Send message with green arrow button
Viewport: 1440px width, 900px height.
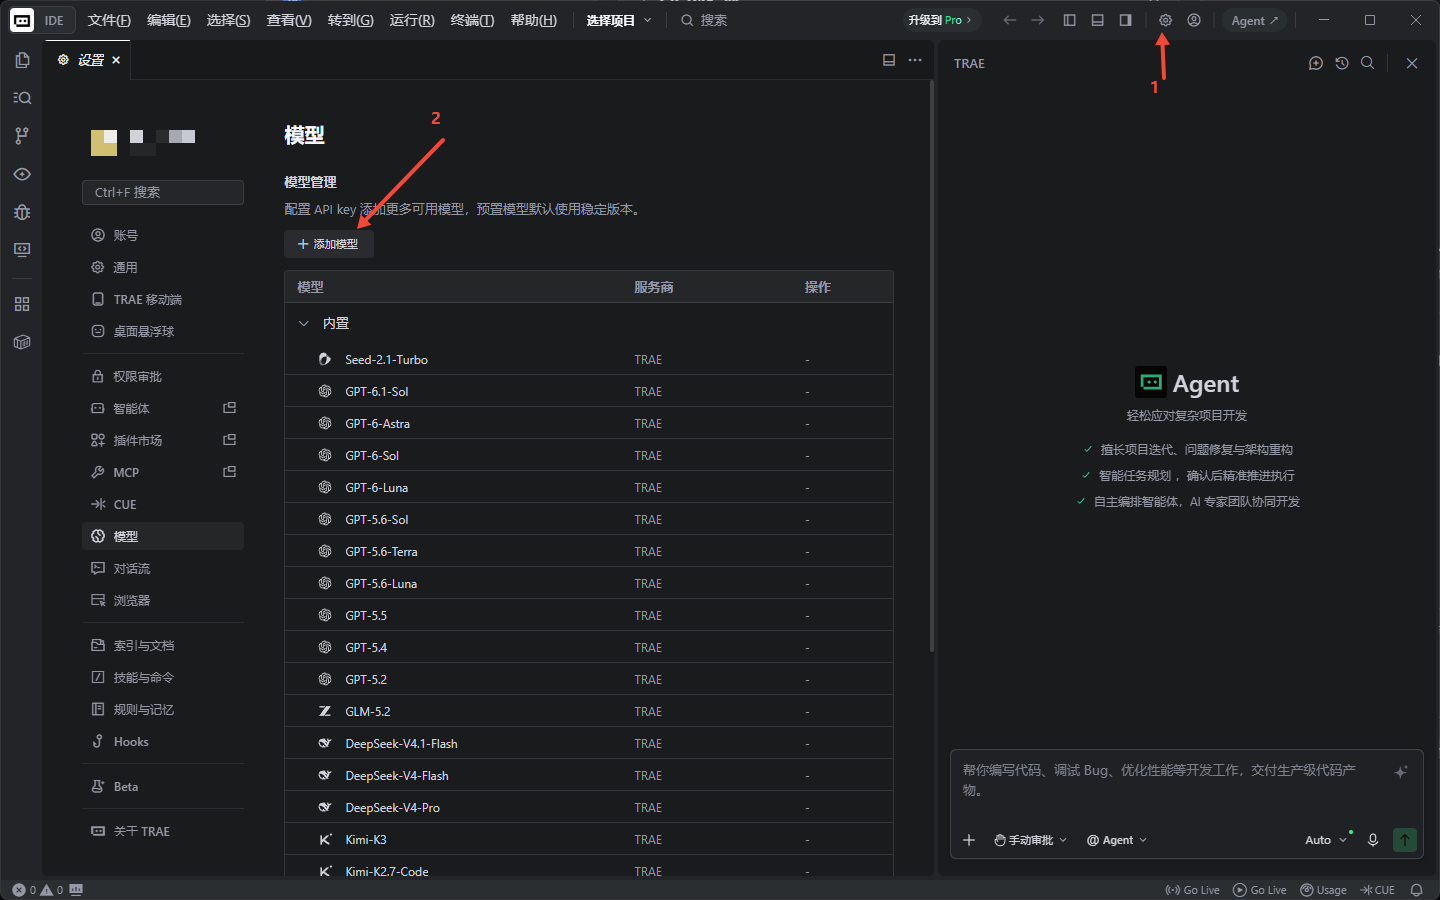(x=1405, y=840)
